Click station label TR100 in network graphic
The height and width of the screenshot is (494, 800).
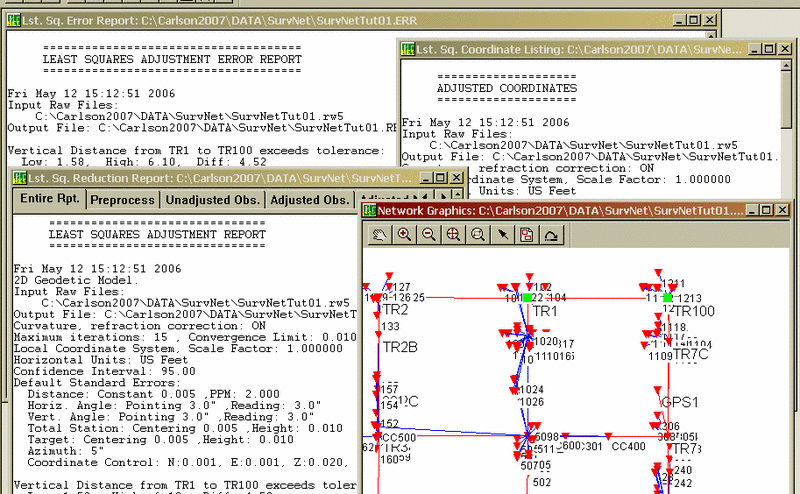[x=694, y=311]
